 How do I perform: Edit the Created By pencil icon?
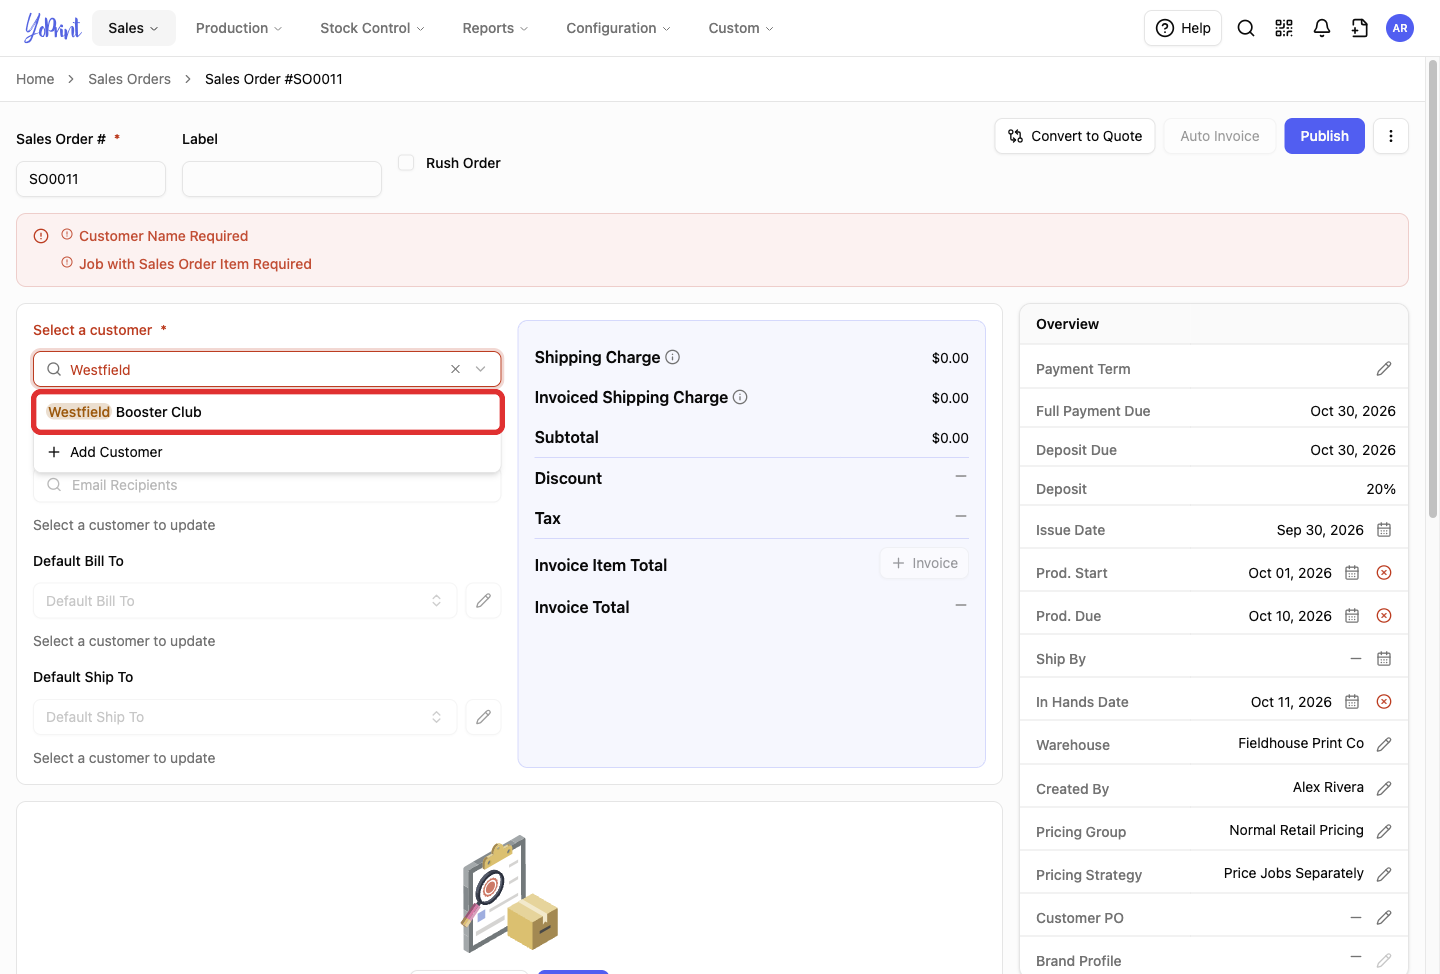click(1384, 788)
